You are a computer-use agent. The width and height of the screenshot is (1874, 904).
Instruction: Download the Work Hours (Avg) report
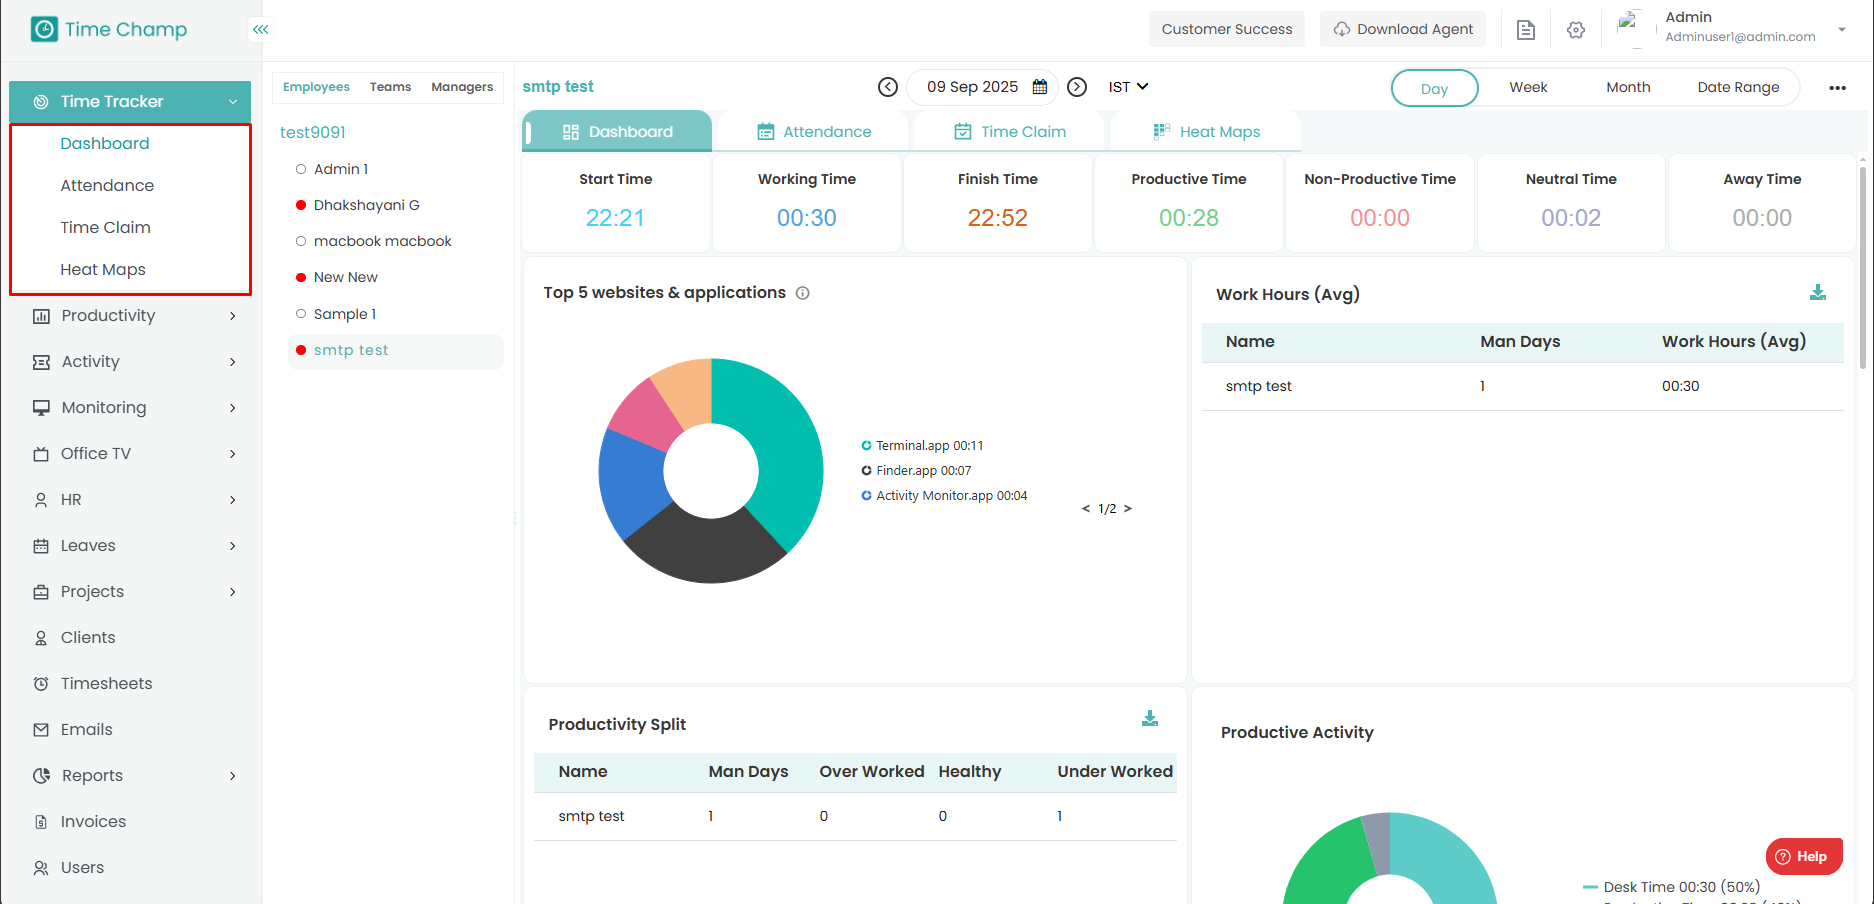point(1817,292)
